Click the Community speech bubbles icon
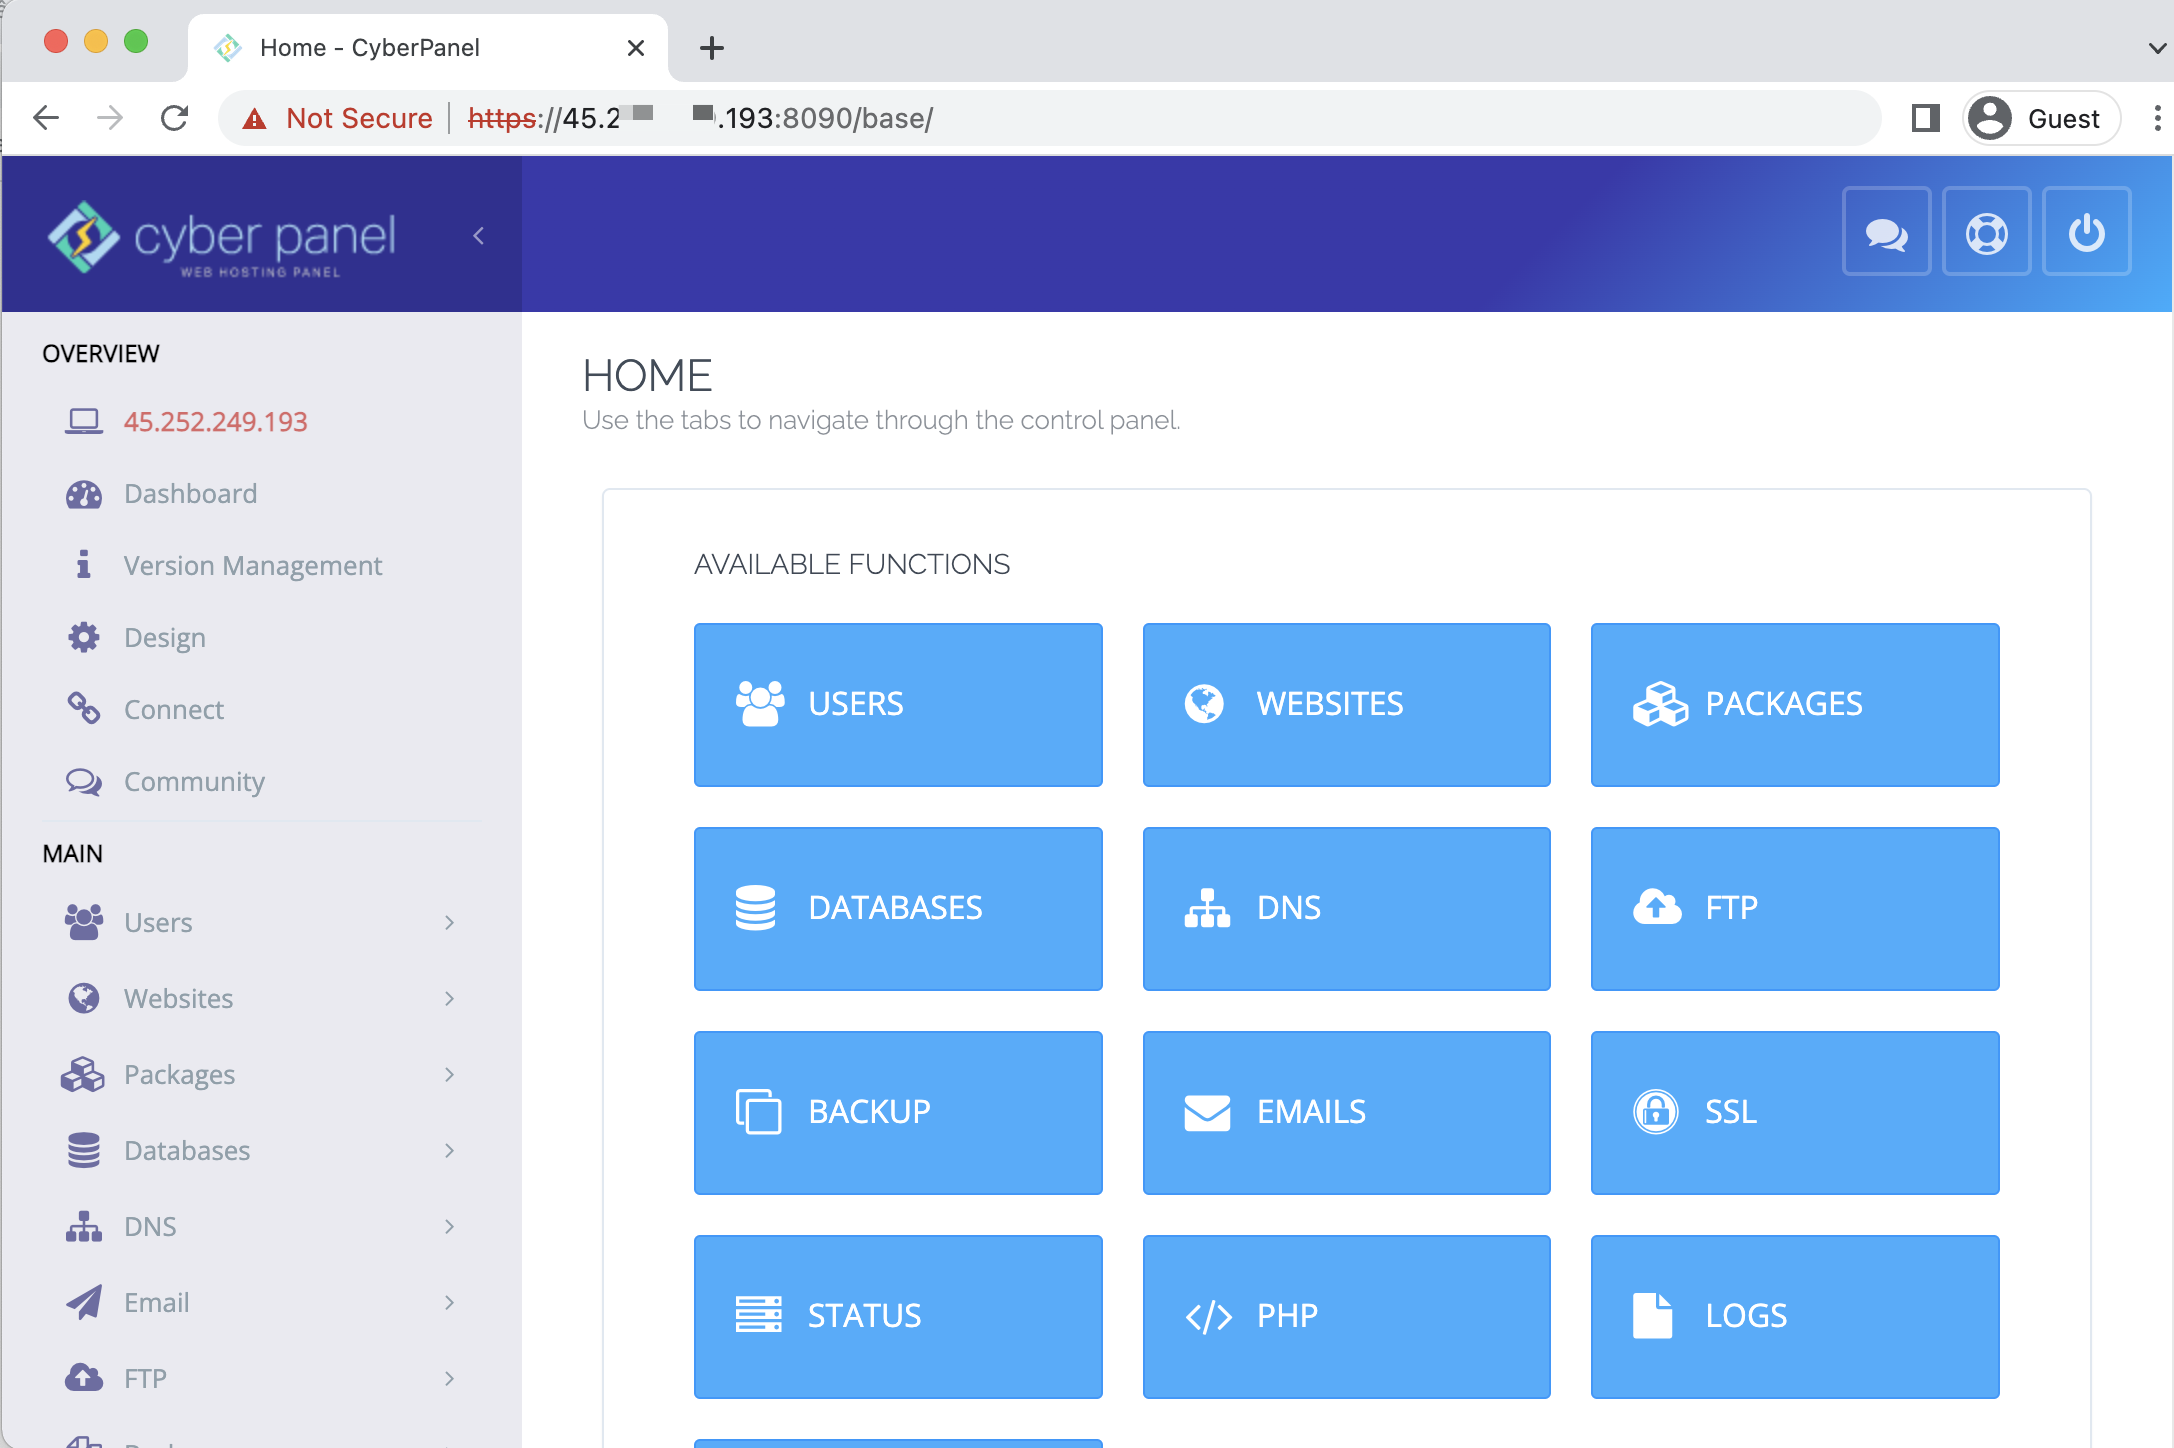This screenshot has height=1448, width=2174. (84, 781)
